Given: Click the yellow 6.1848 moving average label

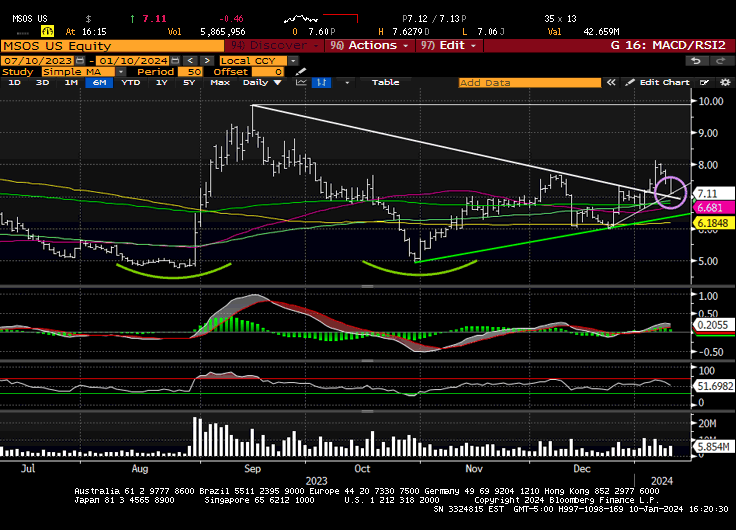Looking at the screenshot, I should pyautogui.click(x=713, y=223).
